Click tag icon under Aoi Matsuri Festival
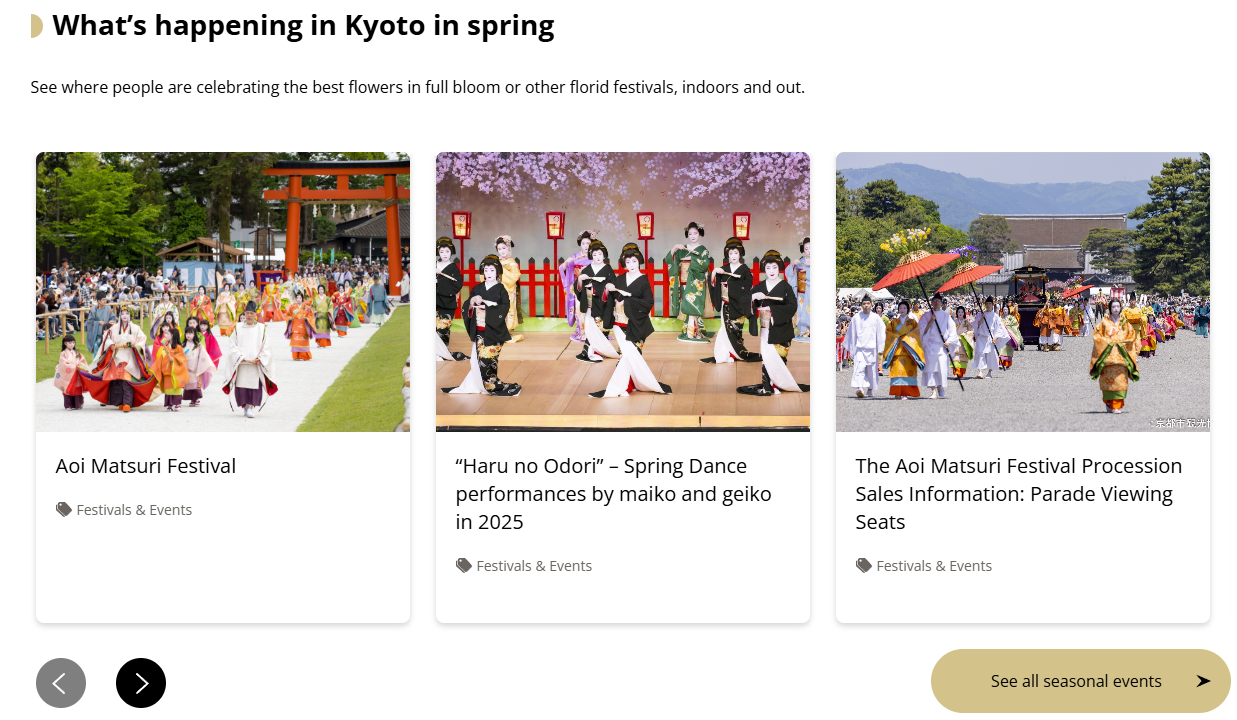The width and height of the screenshot is (1237, 720). [x=64, y=510]
